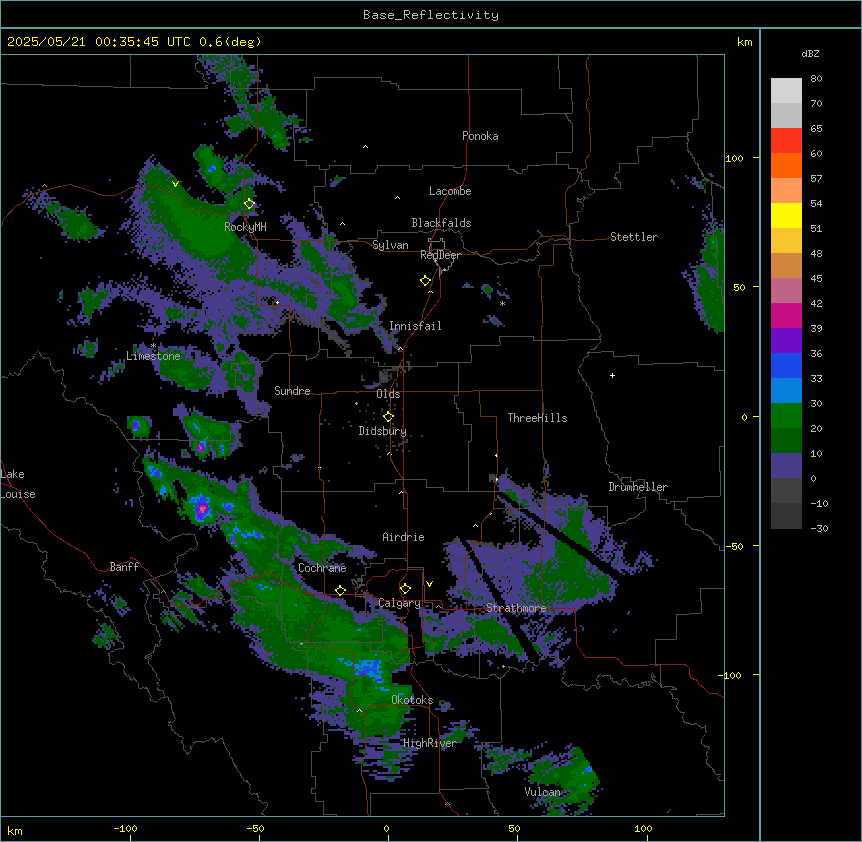862x842 pixels.
Task: Click the Didsbury city label
Action: tap(383, 431)
